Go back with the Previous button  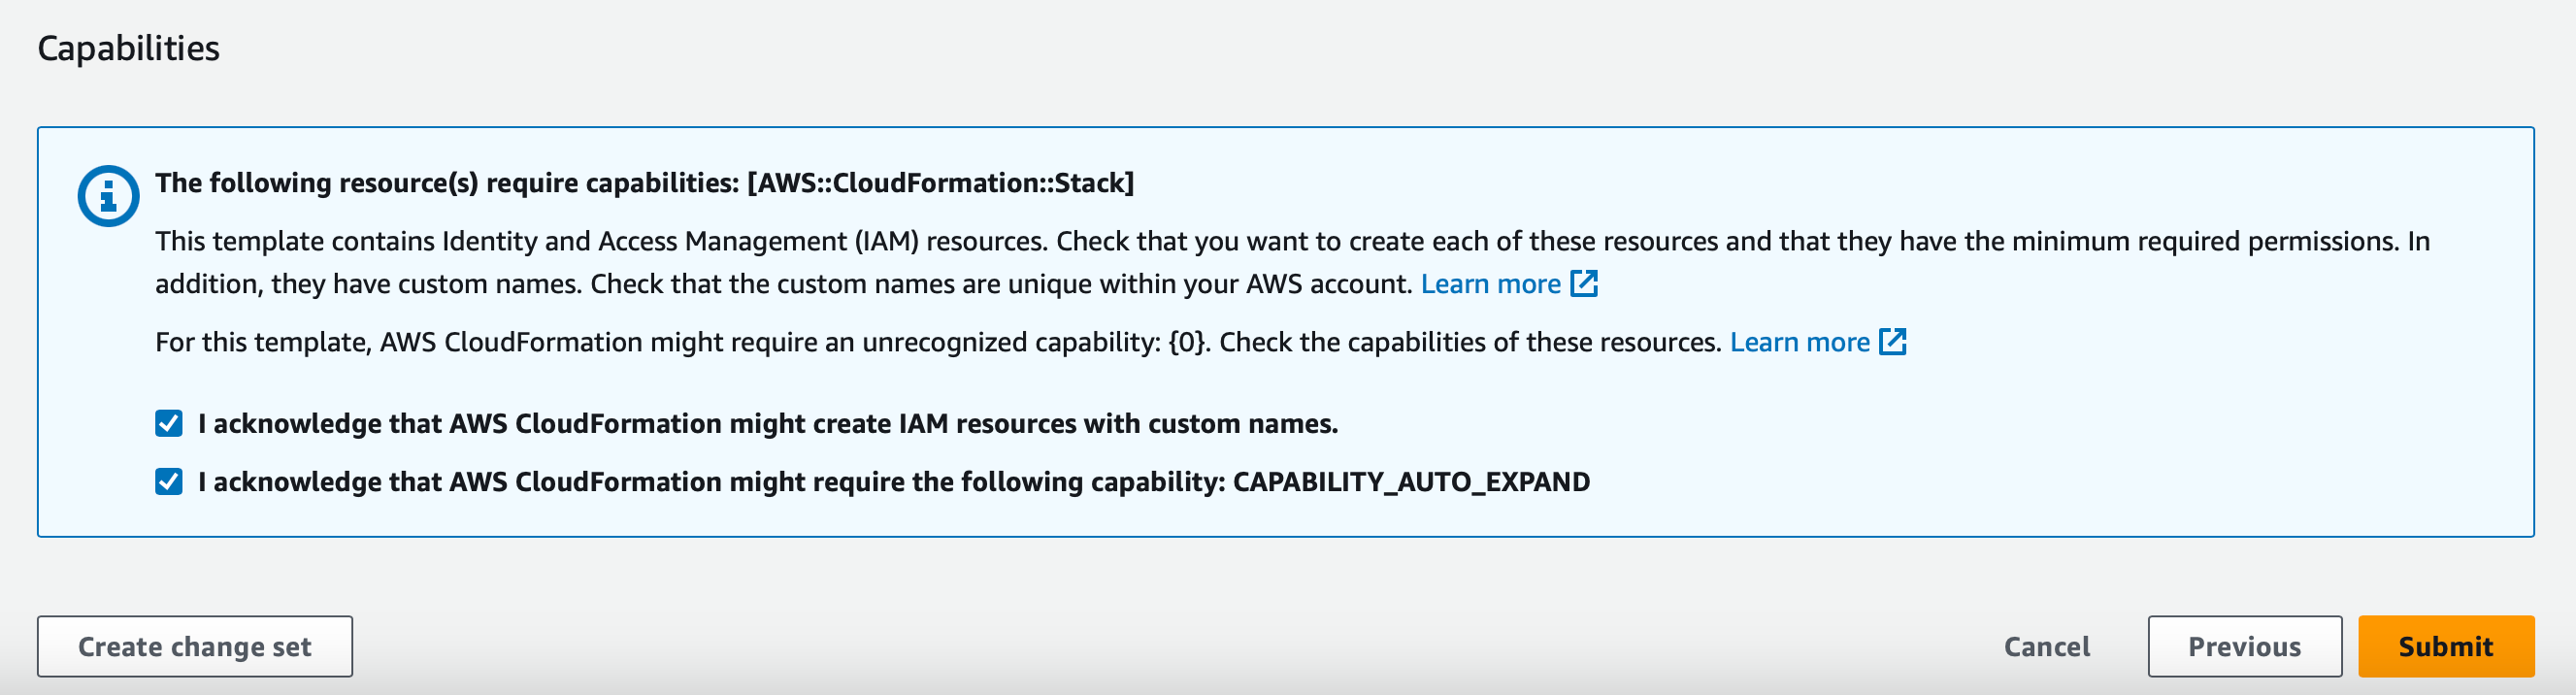(2244, 647)
